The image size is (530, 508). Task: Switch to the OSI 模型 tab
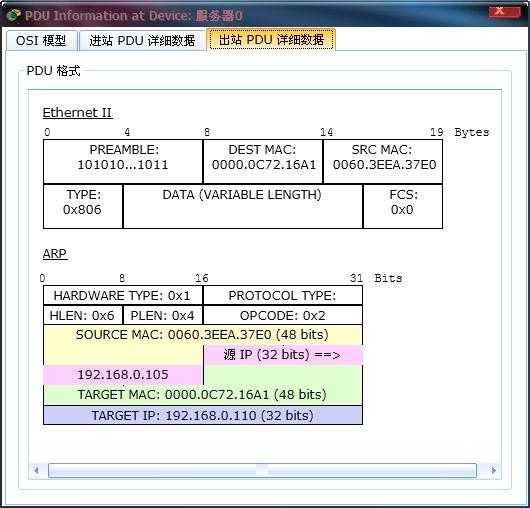pyautogui.click(x=41, y=41)
